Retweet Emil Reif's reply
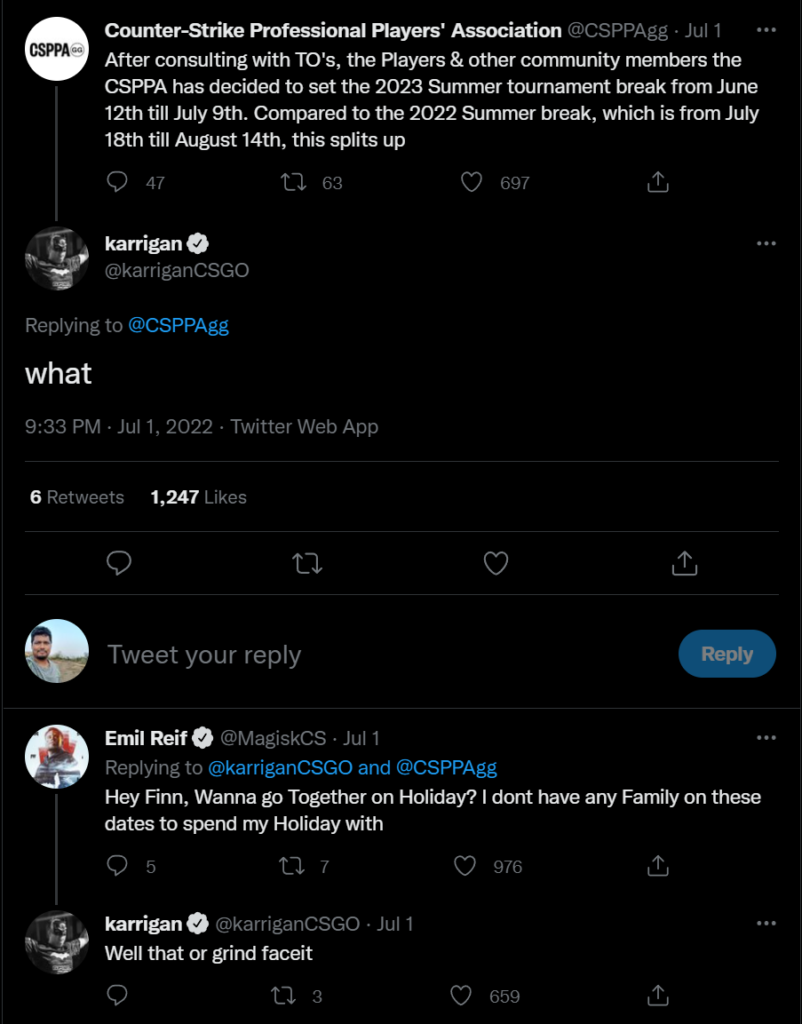This screenshot has height=1024, width=802. 291,866
